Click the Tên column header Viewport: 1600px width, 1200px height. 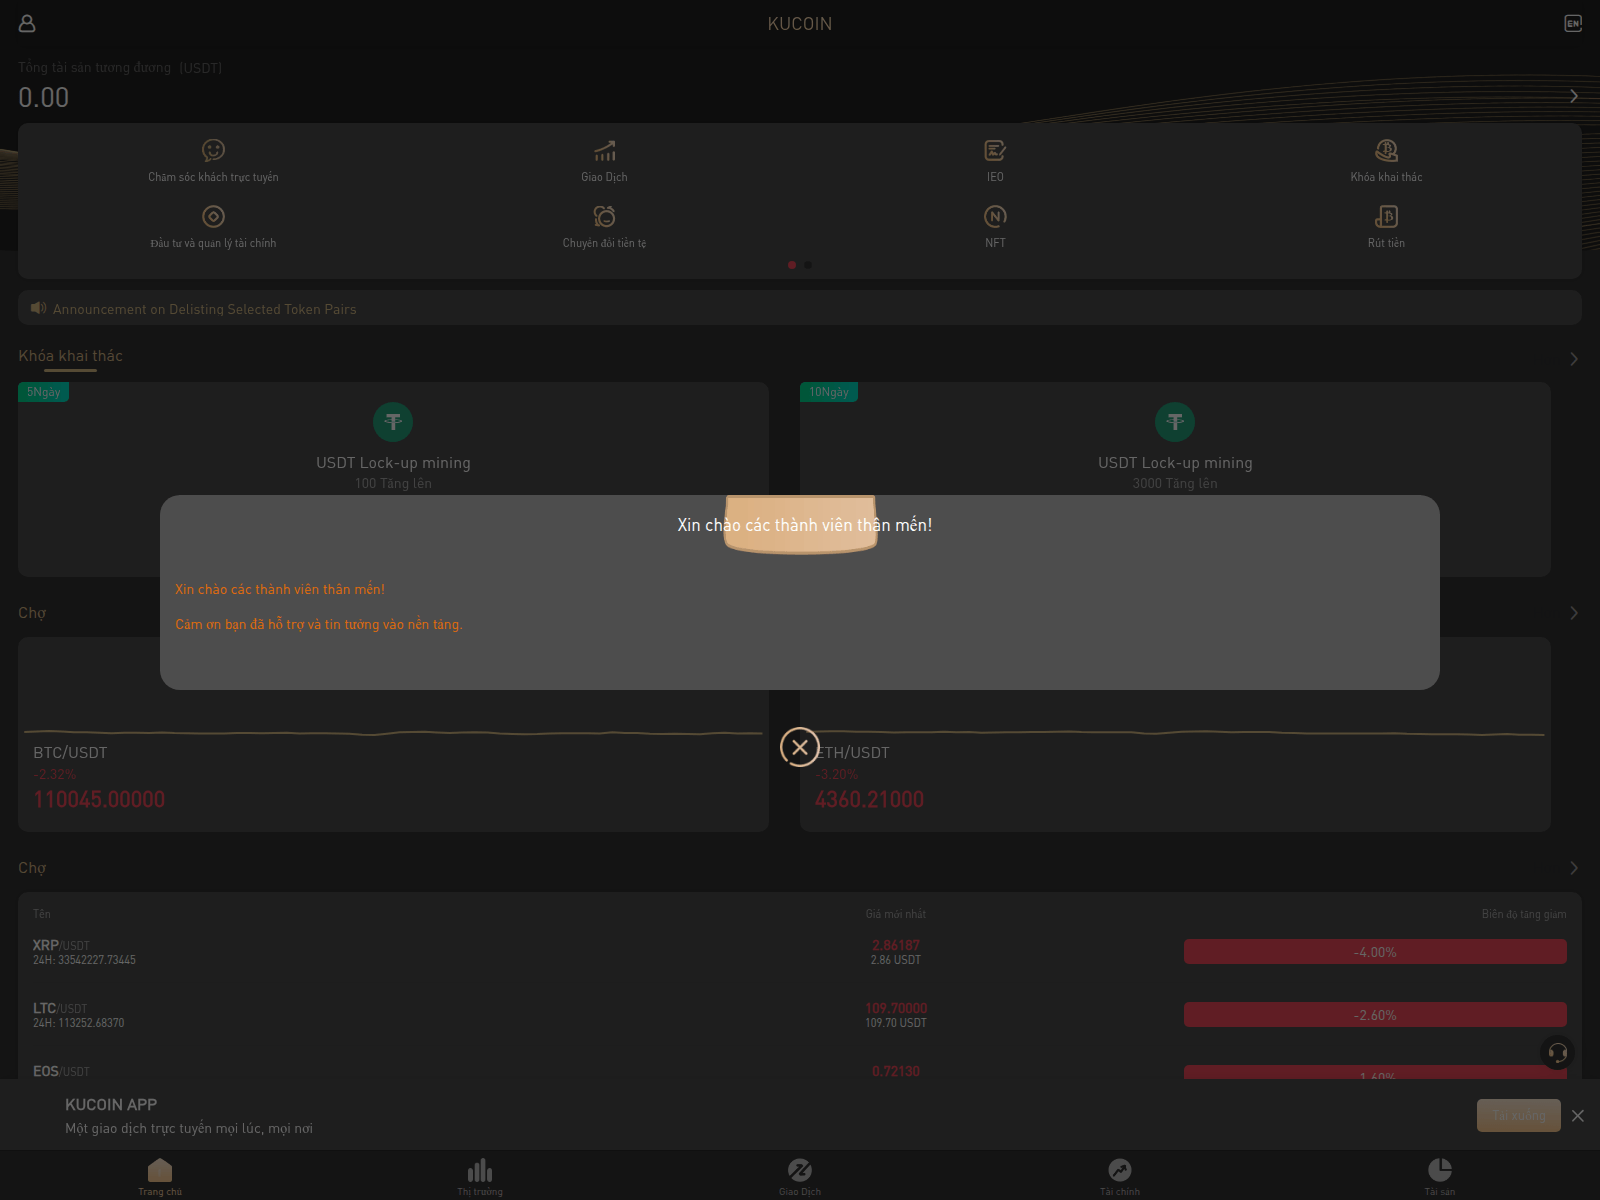pyautogui.click(x=41, y=914)
